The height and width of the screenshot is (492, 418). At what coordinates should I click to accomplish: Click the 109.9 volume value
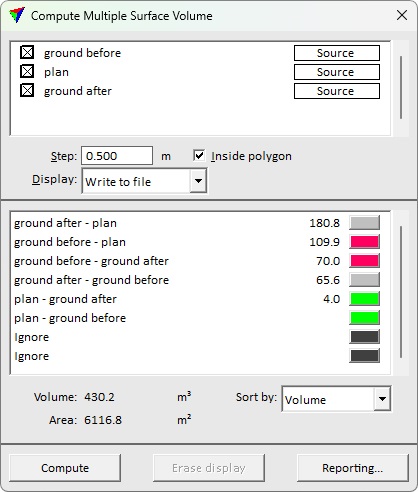[x=325, y=242]
